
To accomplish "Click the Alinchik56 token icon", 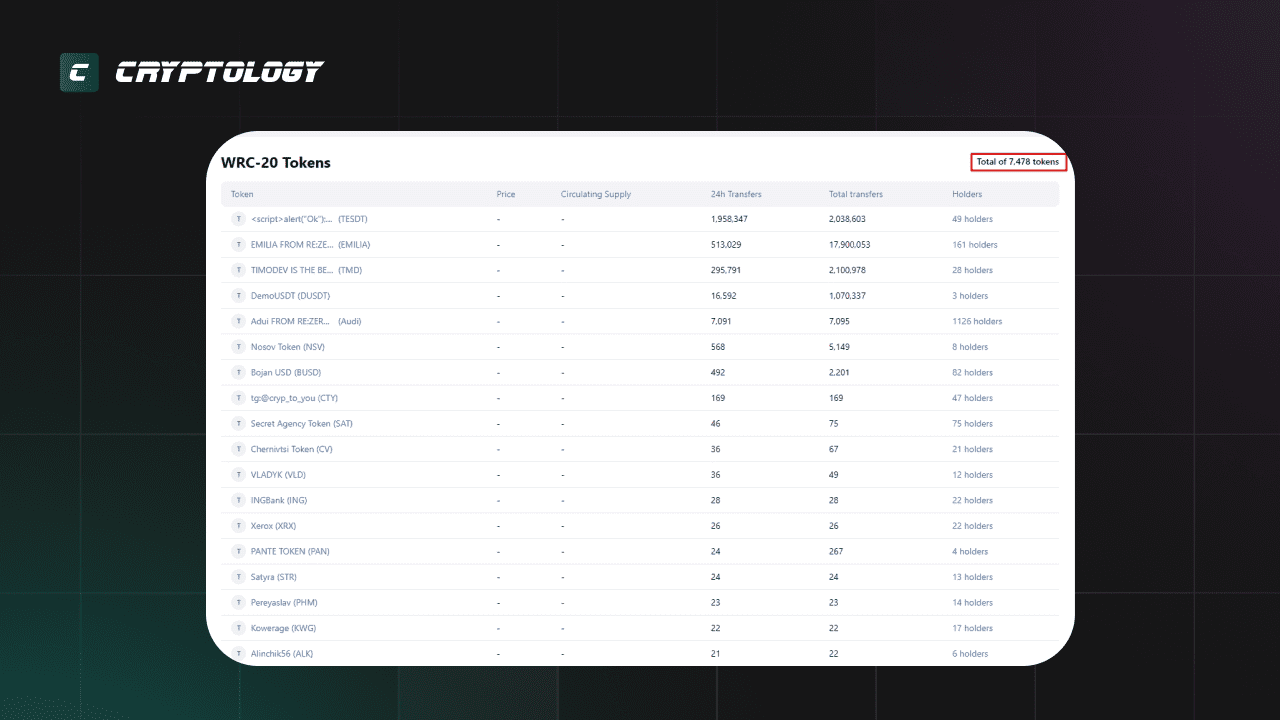I will tap(238, 654).
